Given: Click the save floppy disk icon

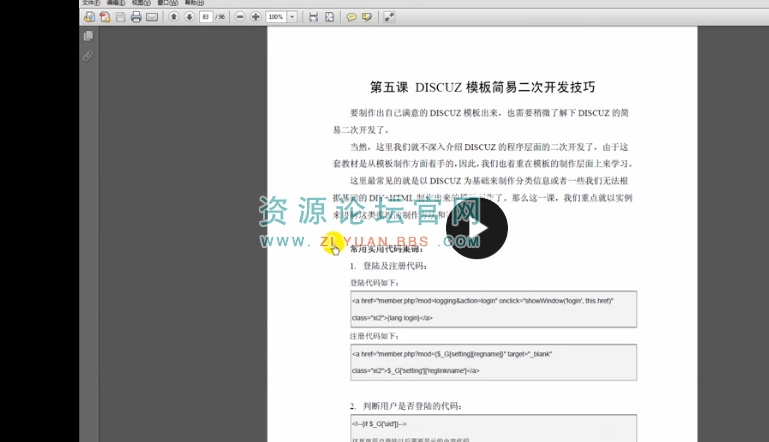Looking at the screenshot, I should (121, 17).
